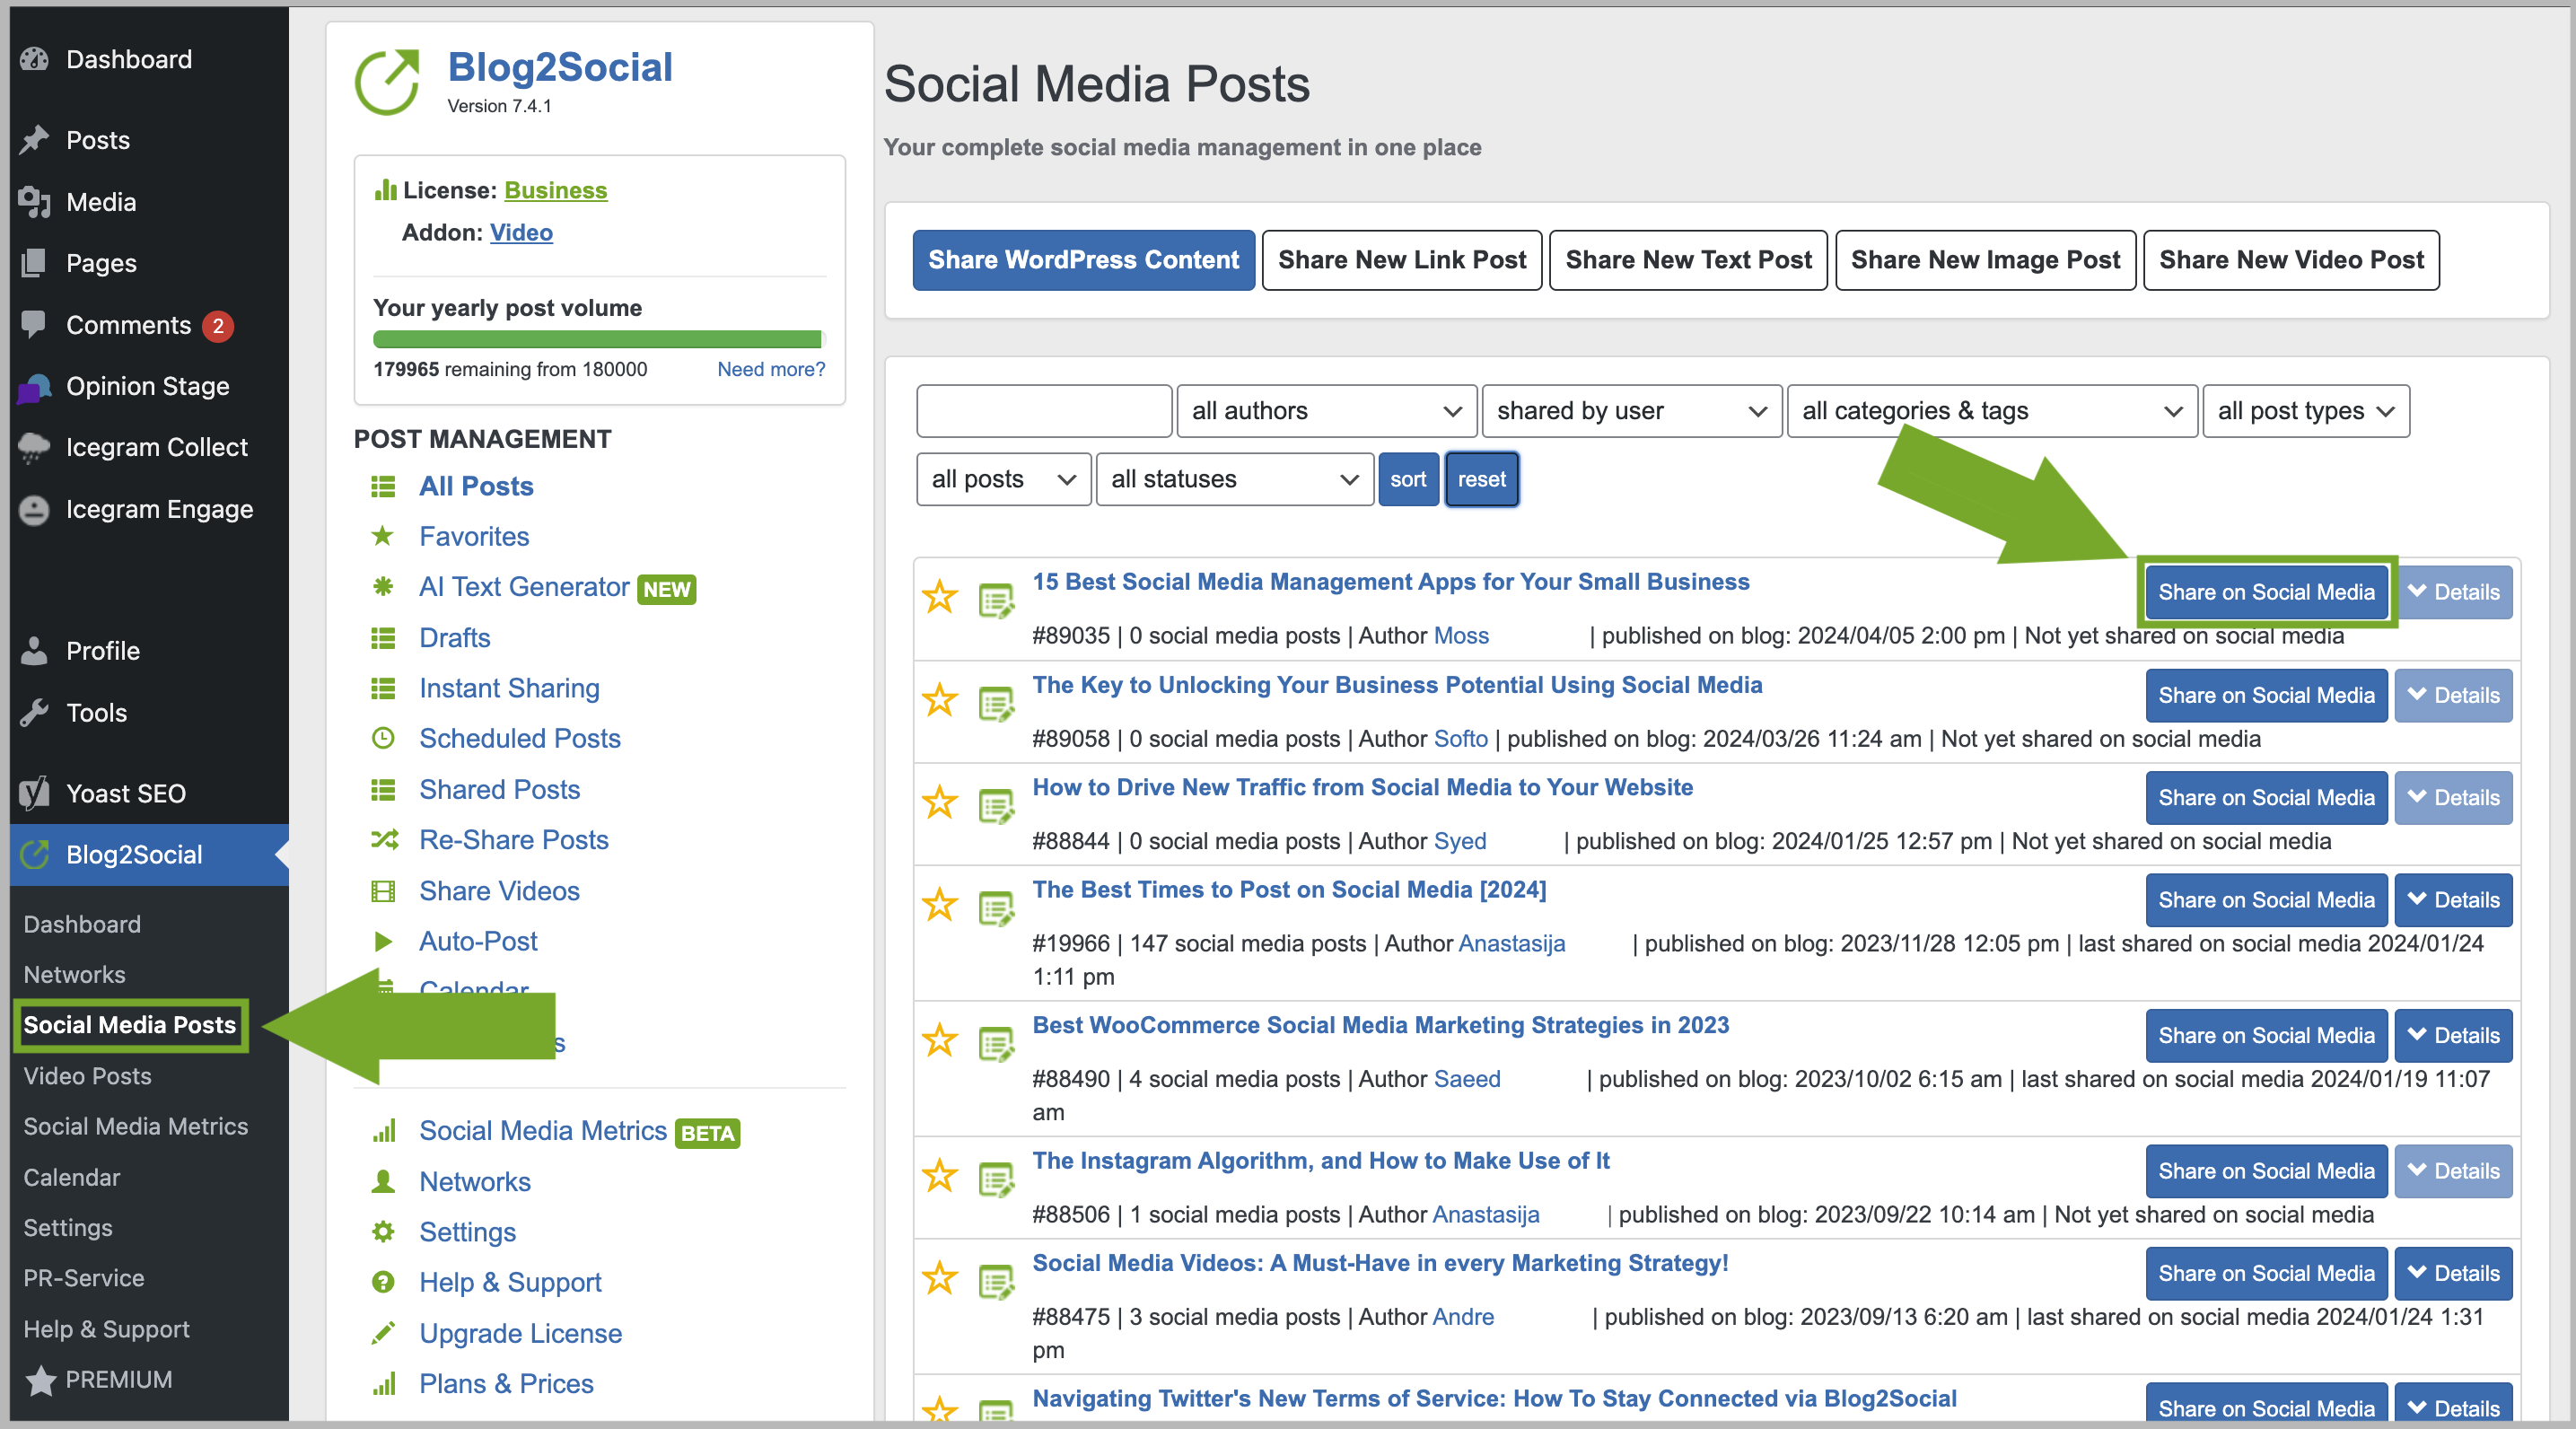Favorite 'Best WooCommerce Social Media Marketing' star
This screenshot has height=1429, width=2576.
939,1041
